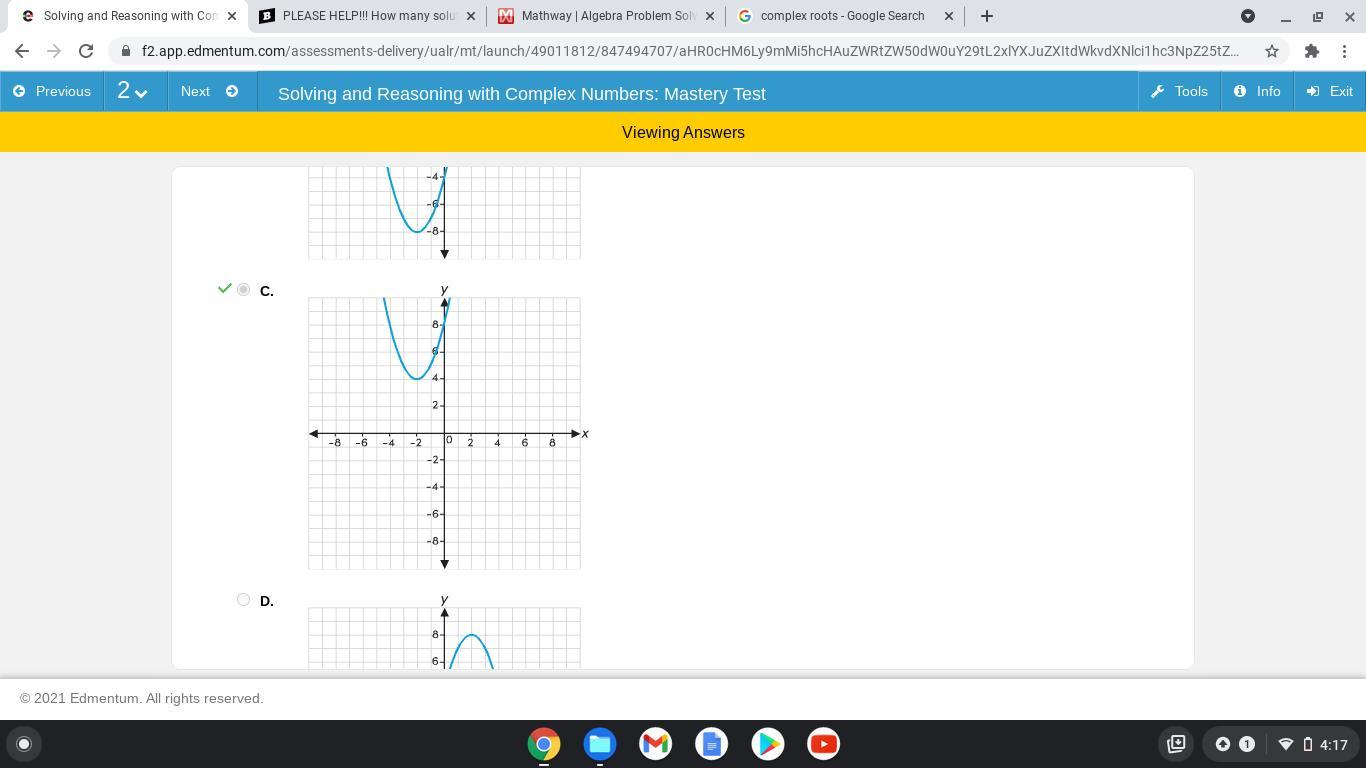
Task: Open Google Chrome from the shelf
Action: [544, 744]
